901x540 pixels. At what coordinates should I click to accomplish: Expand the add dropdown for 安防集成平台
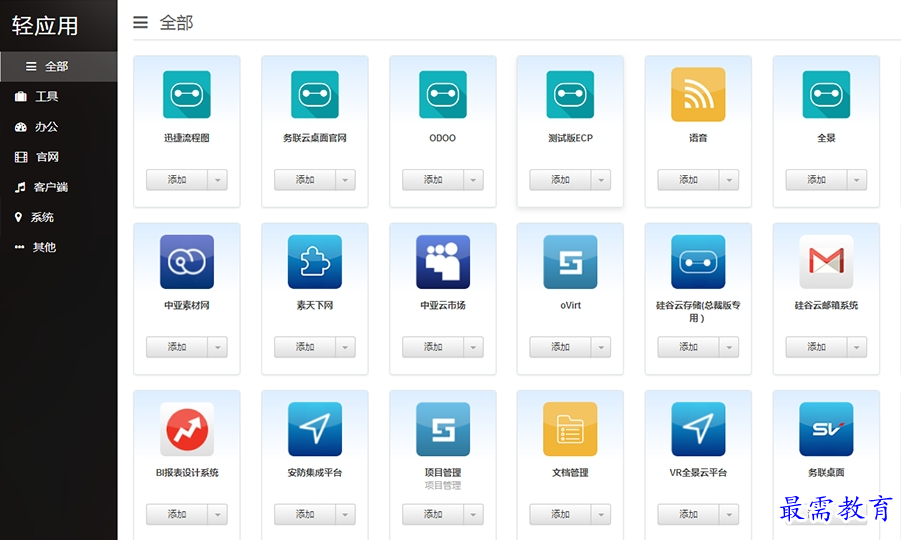click(x=345, y=514)
